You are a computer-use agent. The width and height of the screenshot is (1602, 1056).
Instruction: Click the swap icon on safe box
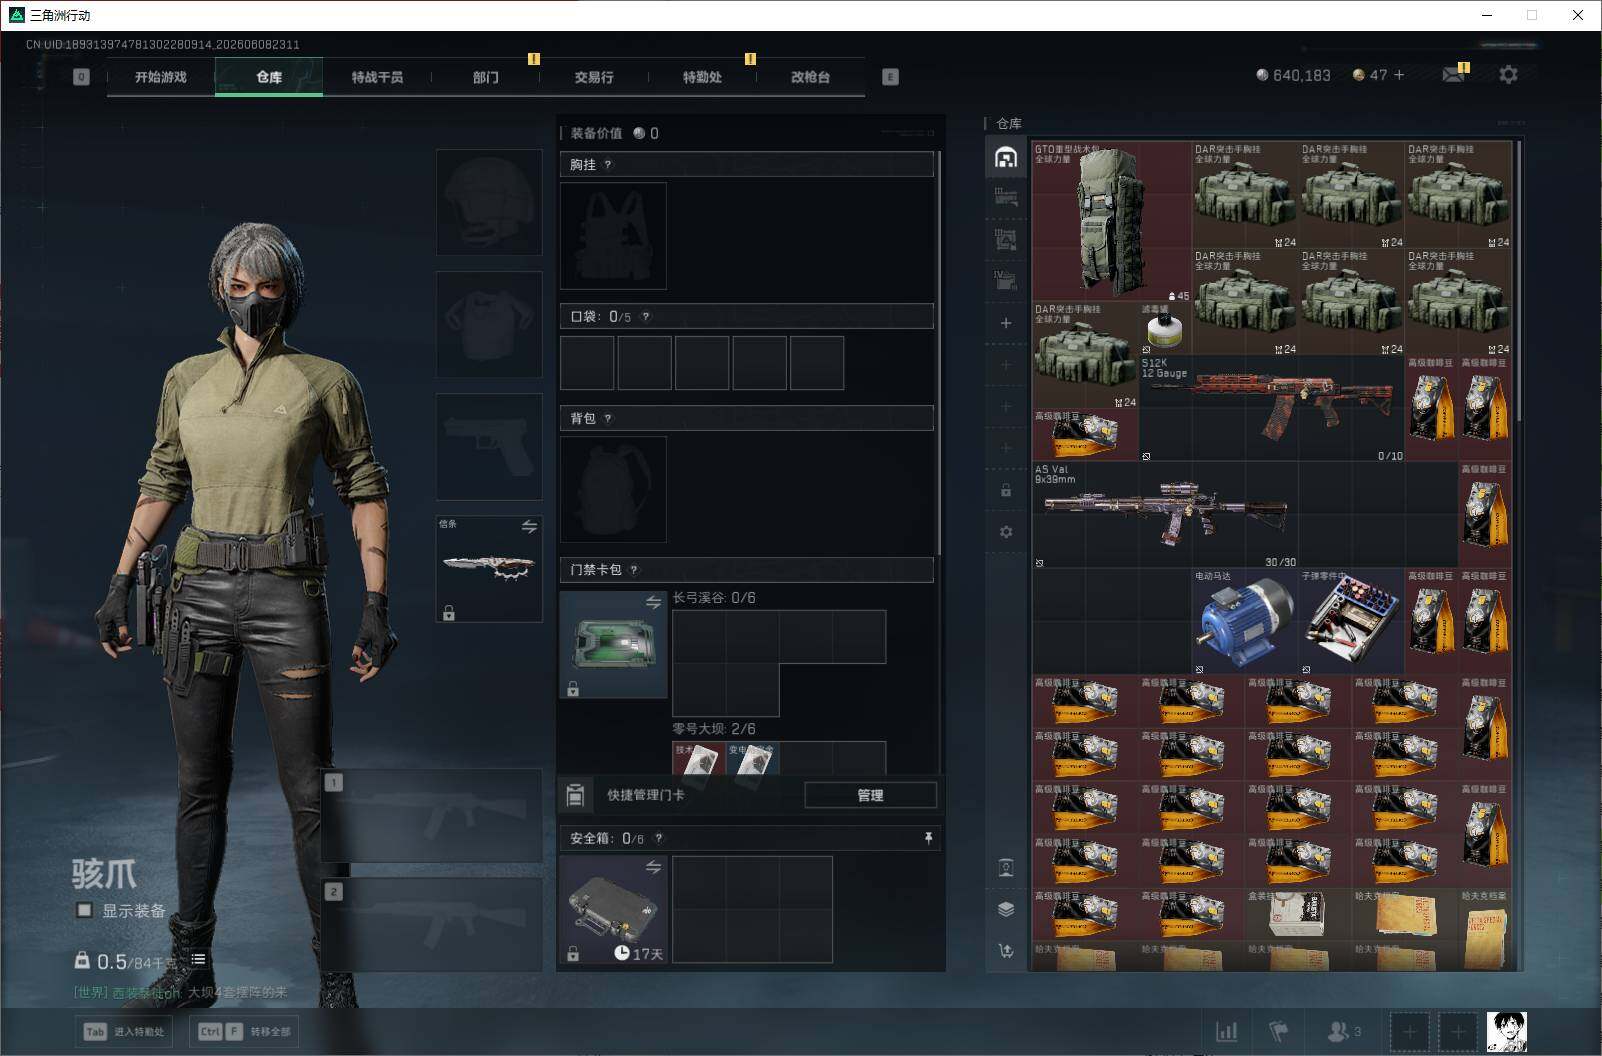pyautogui.click(x=653, y=866)
